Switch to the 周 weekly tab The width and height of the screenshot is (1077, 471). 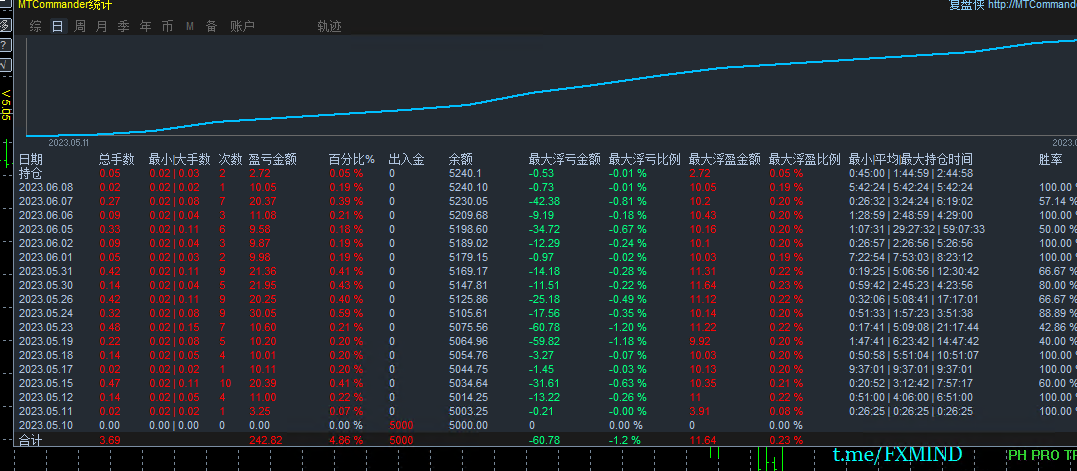click(80, 26)
